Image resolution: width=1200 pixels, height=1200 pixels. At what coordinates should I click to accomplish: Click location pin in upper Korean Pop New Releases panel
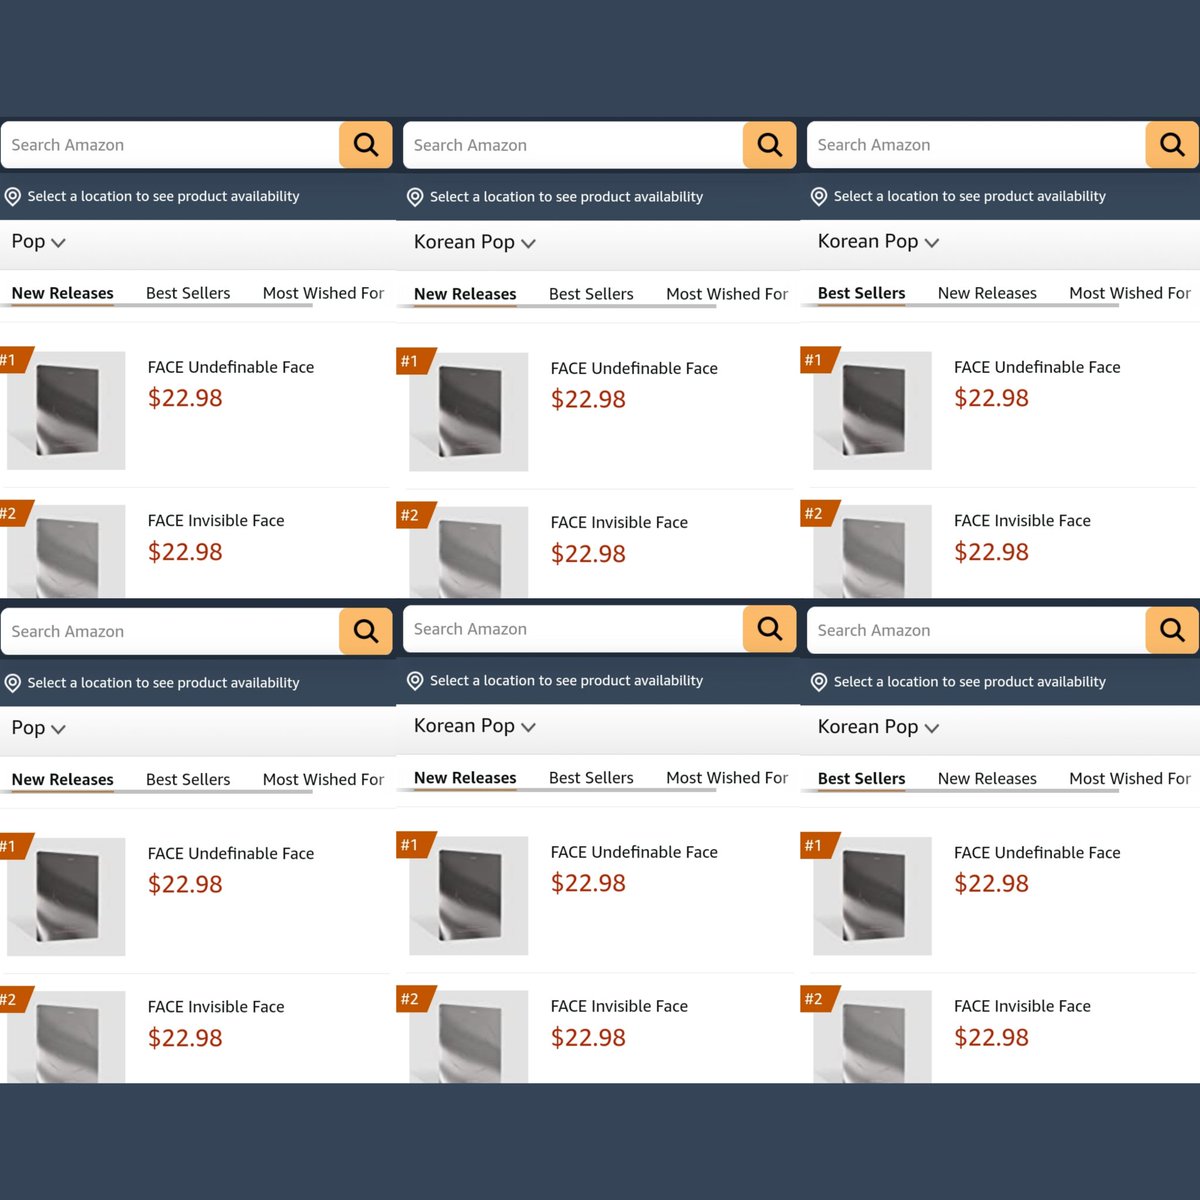415,197
